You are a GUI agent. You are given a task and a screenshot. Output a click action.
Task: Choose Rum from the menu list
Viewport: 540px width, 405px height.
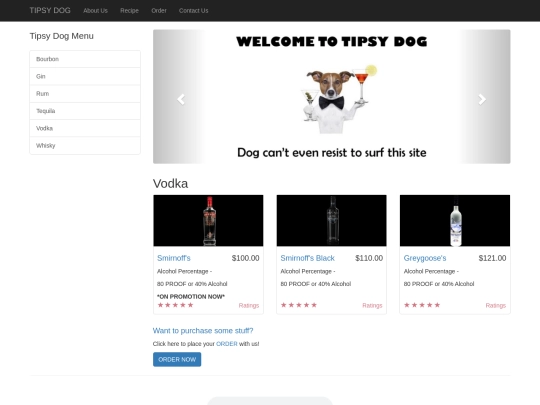[x=85, y=93]
